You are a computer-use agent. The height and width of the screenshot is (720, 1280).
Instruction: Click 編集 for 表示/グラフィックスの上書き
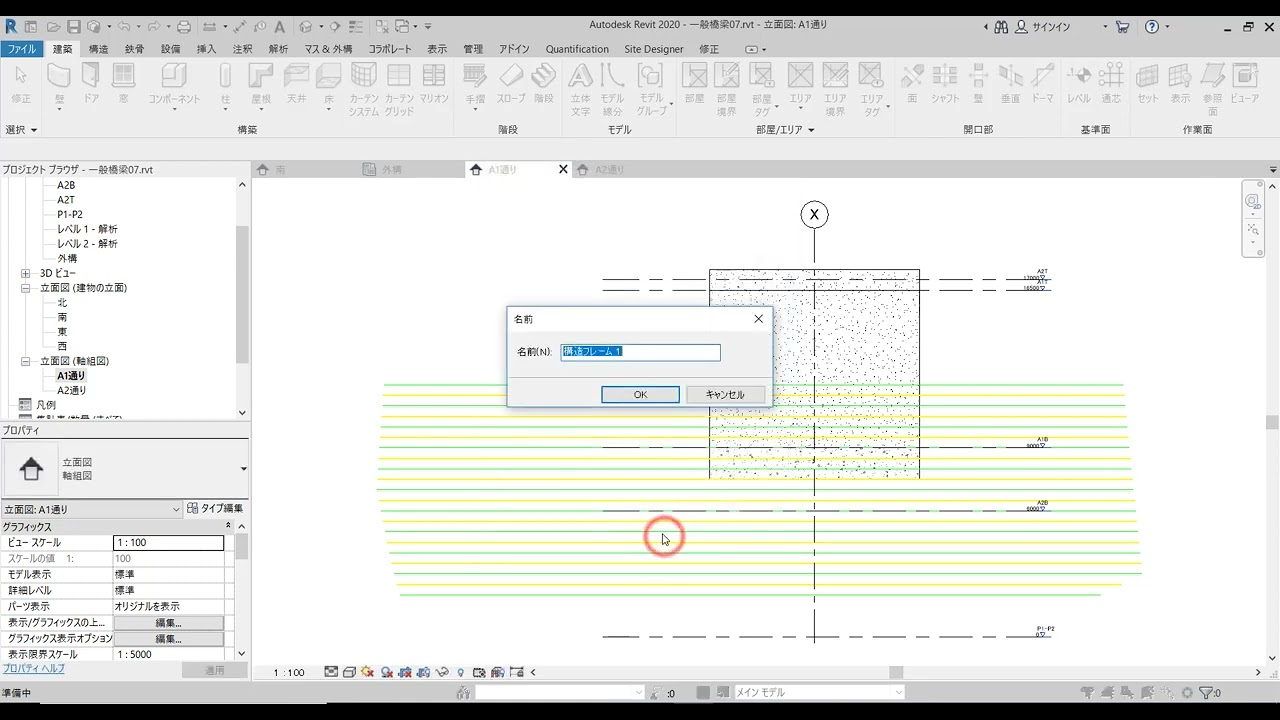click(168, 622)
